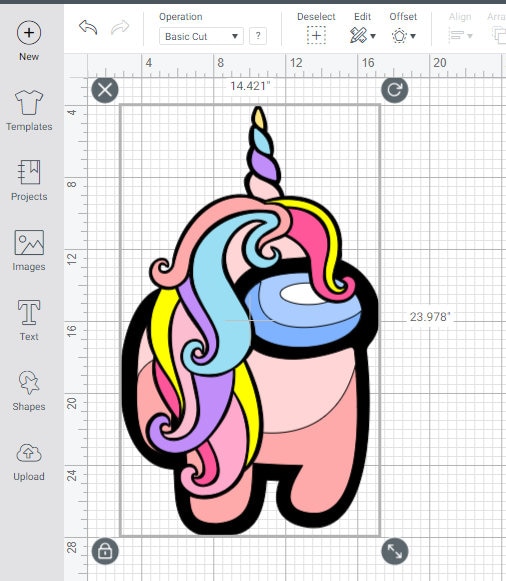Click the 14.421" width label
The width and height of the screenshot is (506, 581).
[250, 86]
